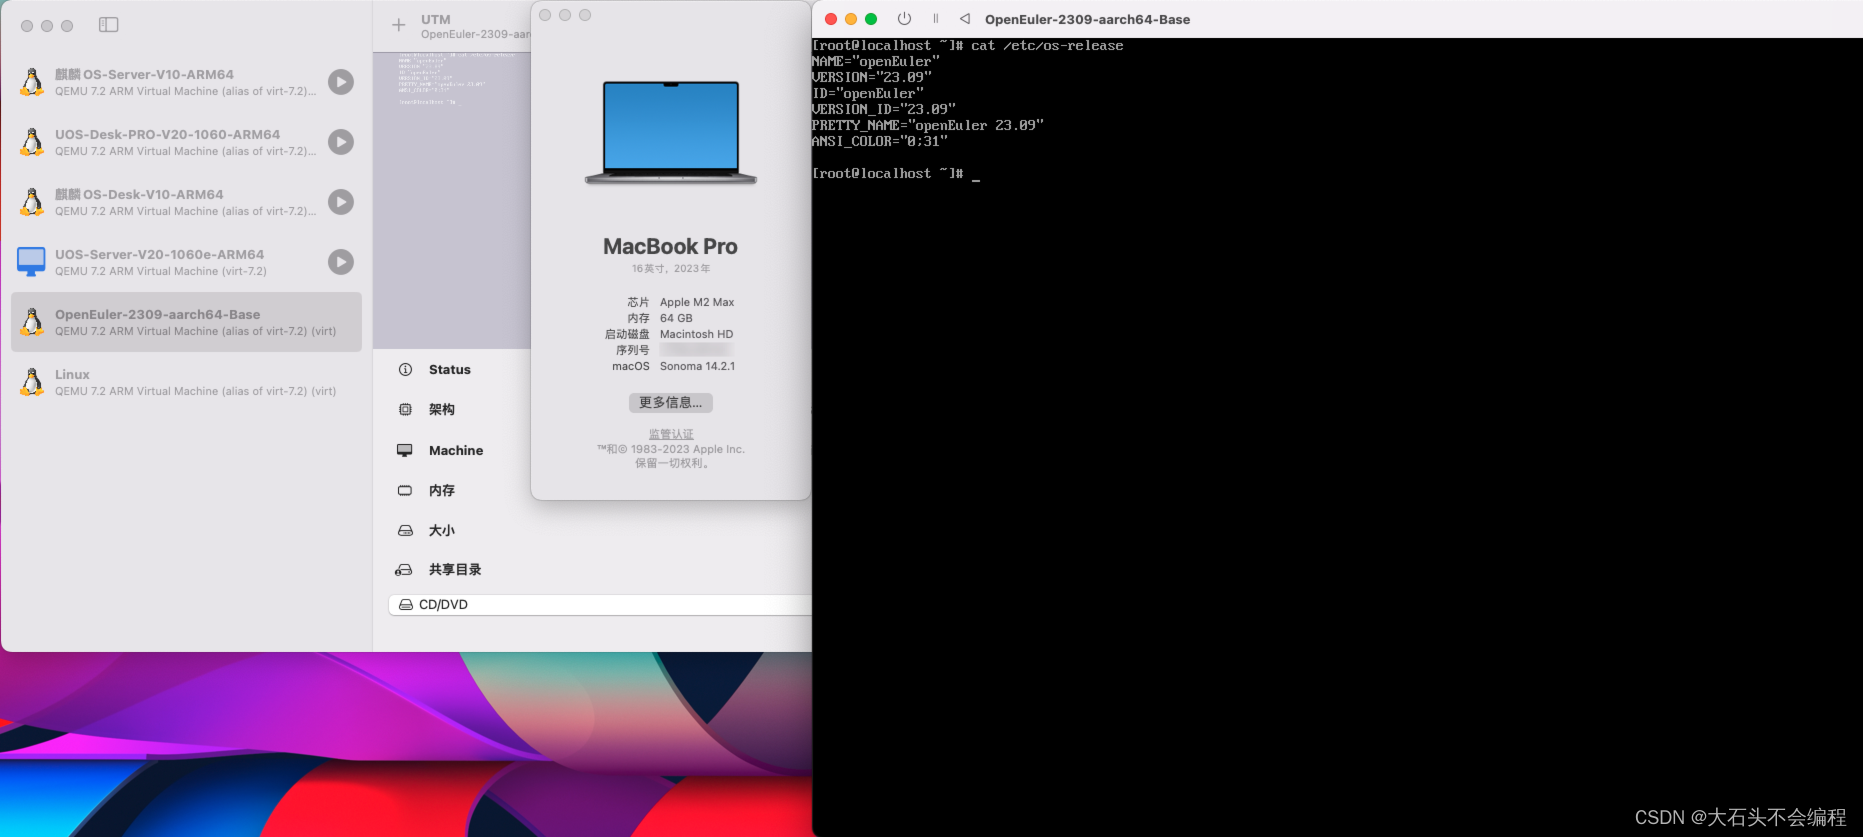Toggle the UTM sidebar icon

point(109,25)
